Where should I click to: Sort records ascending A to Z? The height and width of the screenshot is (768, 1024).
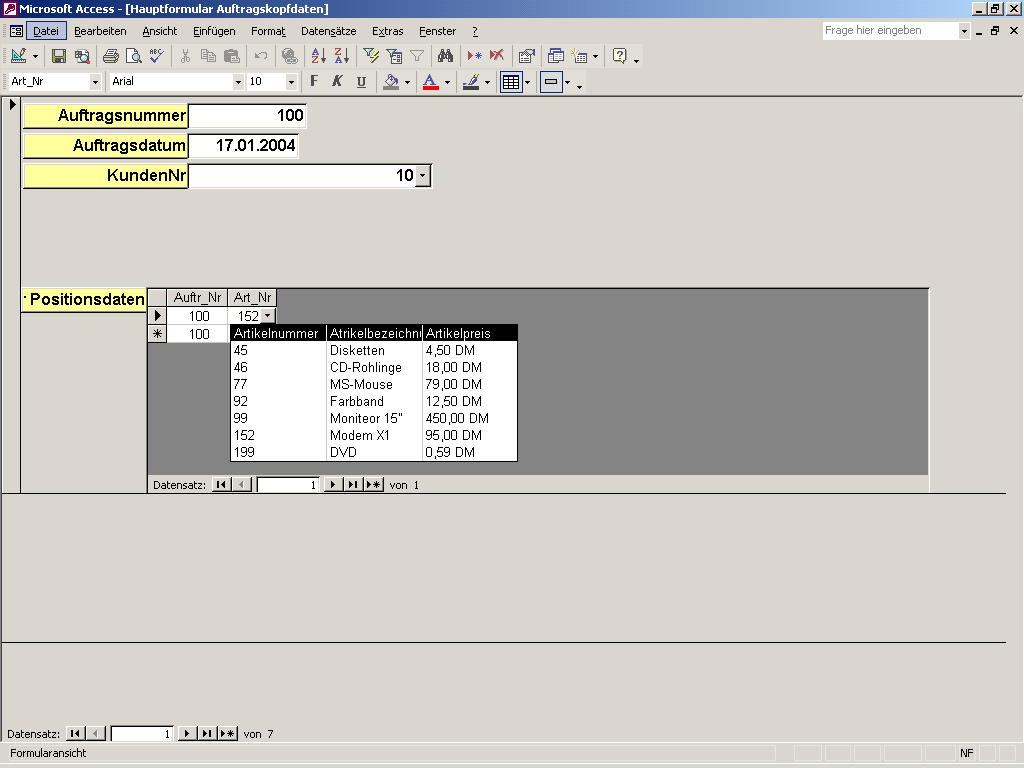click(319, 56)
